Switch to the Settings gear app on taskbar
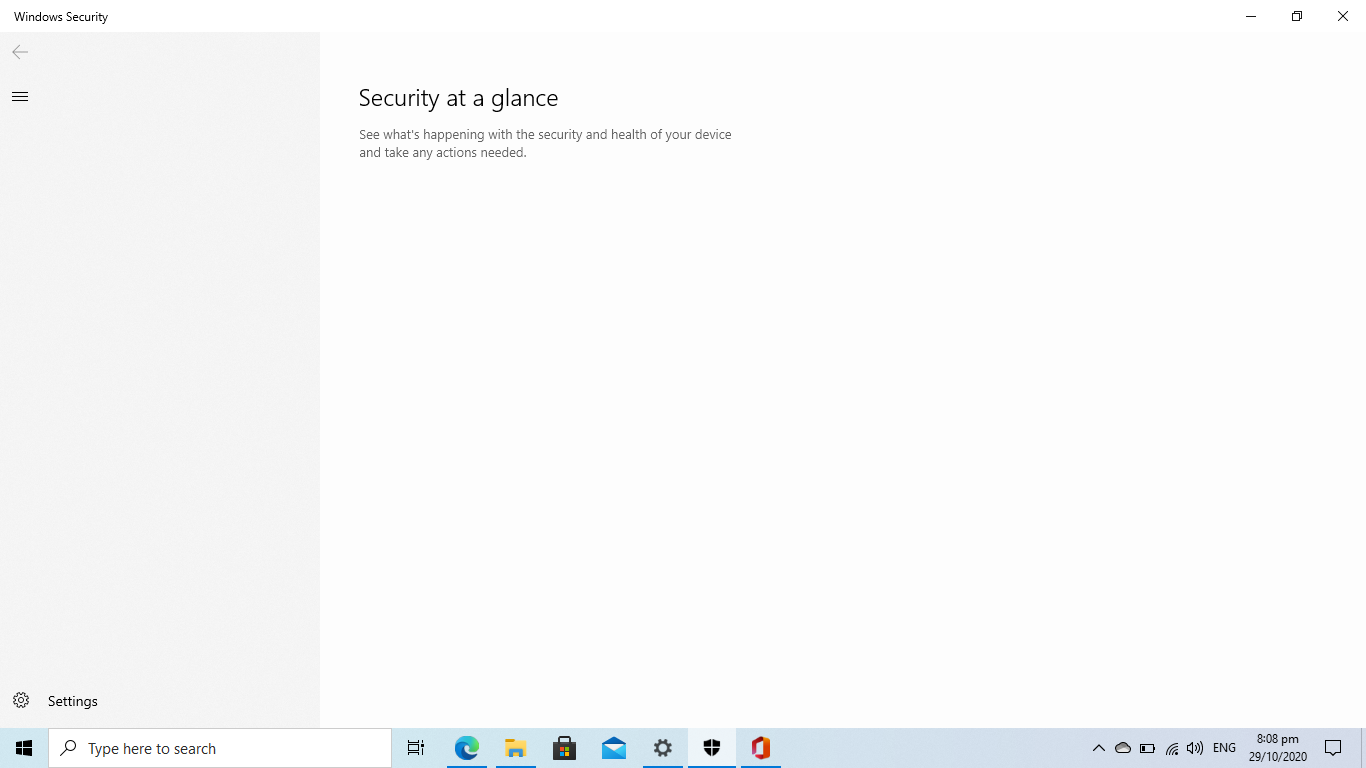Viewport: 1366px width, 768px height. point(662,748)
